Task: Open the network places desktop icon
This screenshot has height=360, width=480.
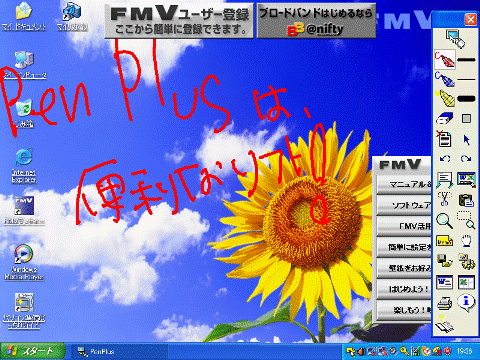Action: click(x=24, y=65)
